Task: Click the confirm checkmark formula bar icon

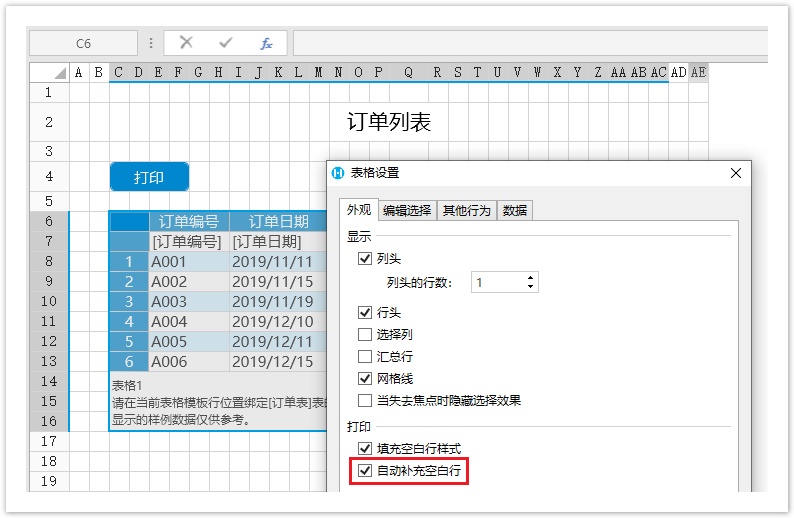Action: 226,43
